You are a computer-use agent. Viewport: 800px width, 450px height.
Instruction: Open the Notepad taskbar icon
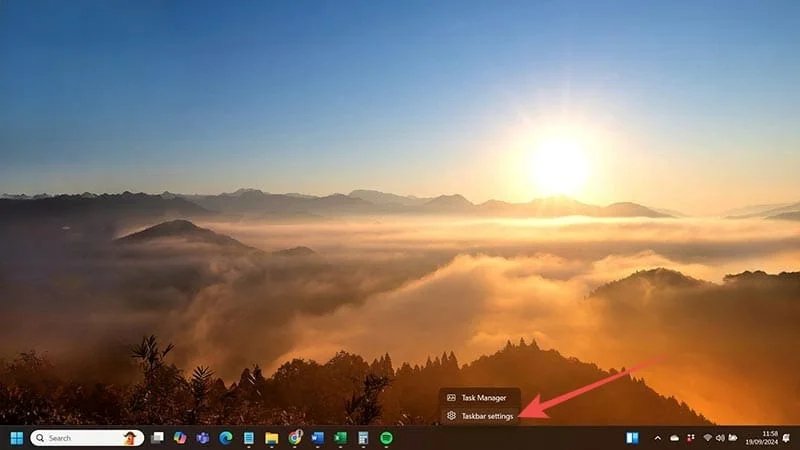pos(248,438)
